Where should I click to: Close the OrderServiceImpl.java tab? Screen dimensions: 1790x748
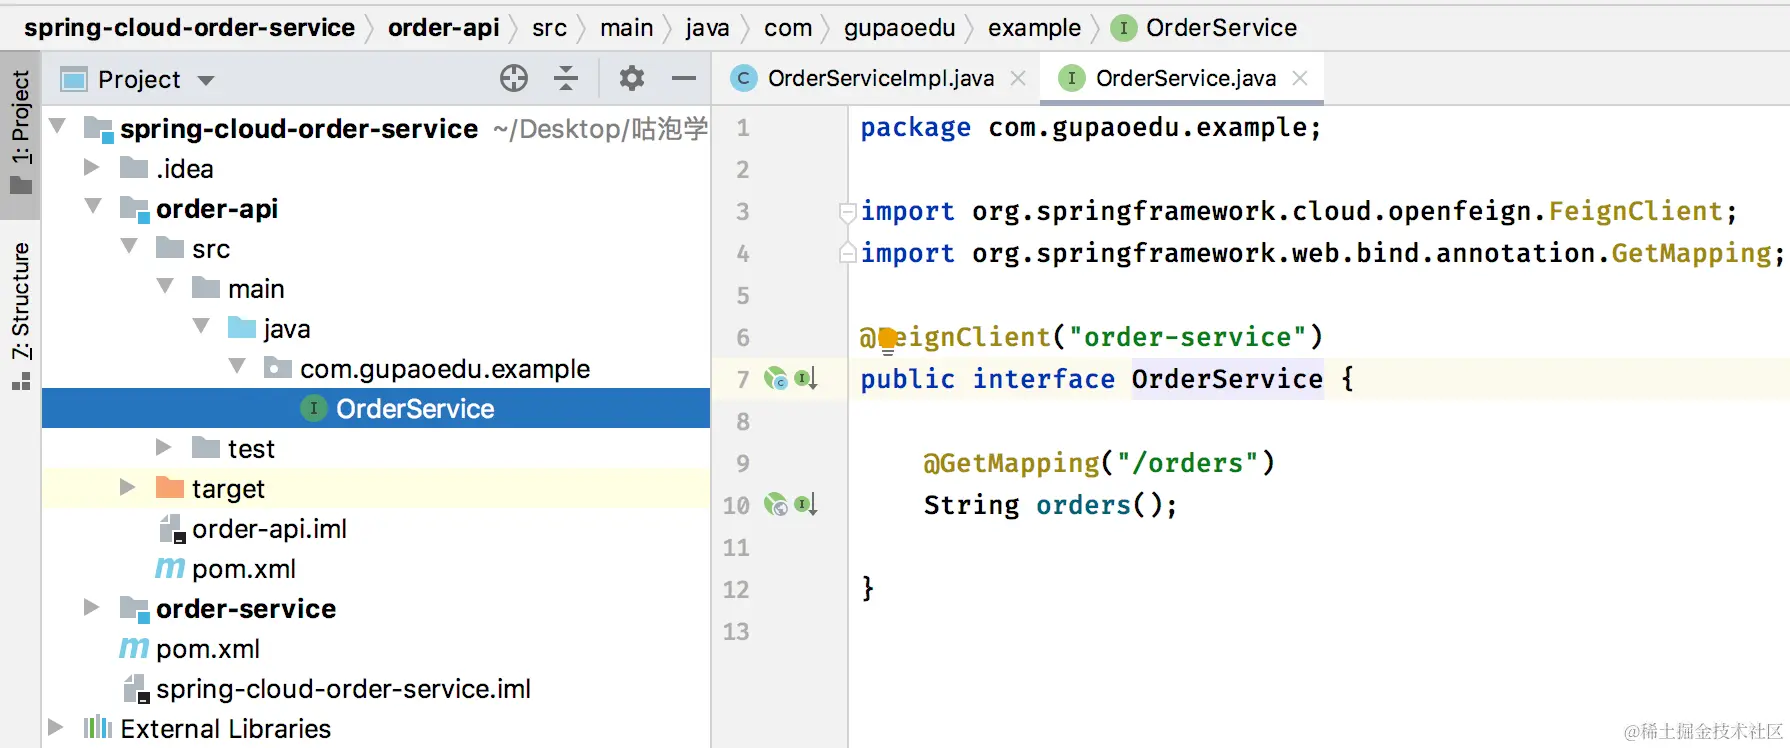1018,78
